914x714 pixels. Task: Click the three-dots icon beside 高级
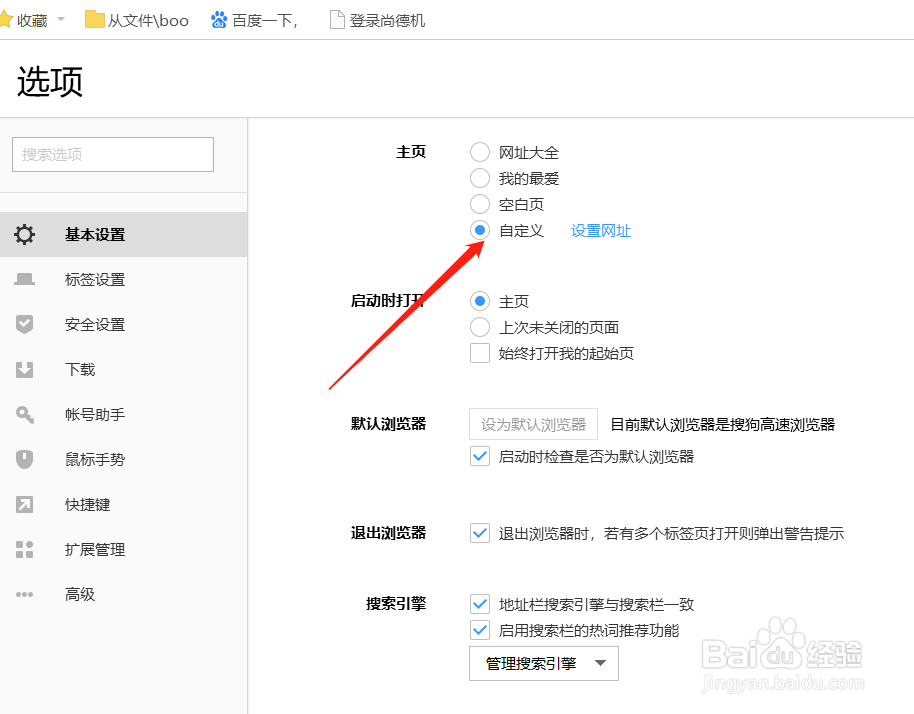(x=24, y=595)
